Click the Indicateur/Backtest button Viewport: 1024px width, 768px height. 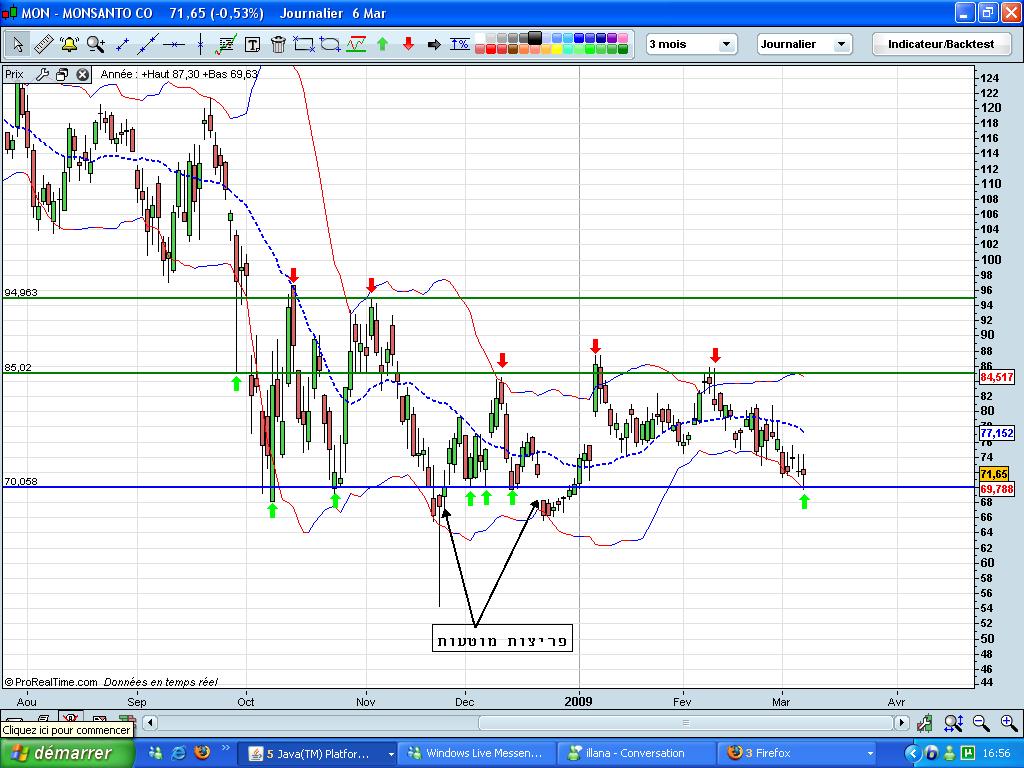click(940, 44)
